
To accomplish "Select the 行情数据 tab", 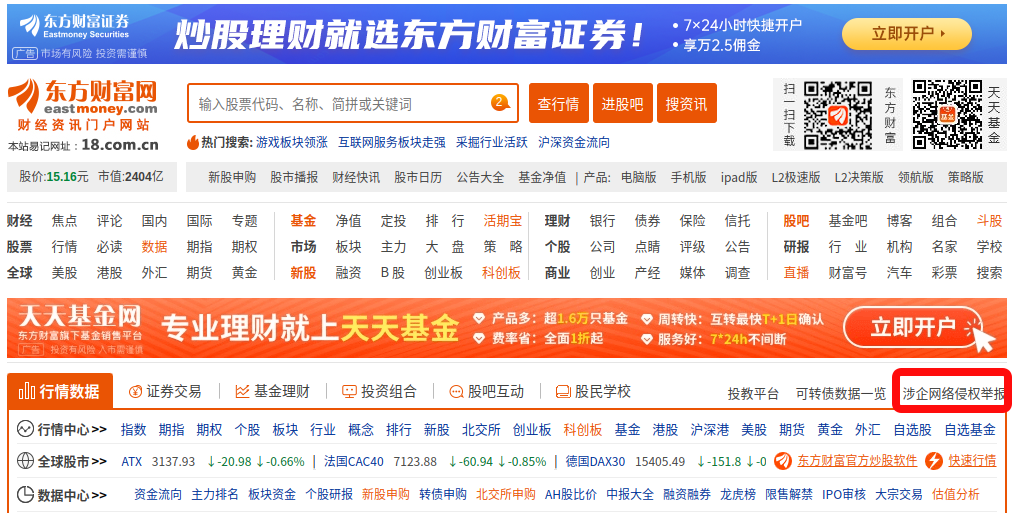I will click(x=60, y=392).
